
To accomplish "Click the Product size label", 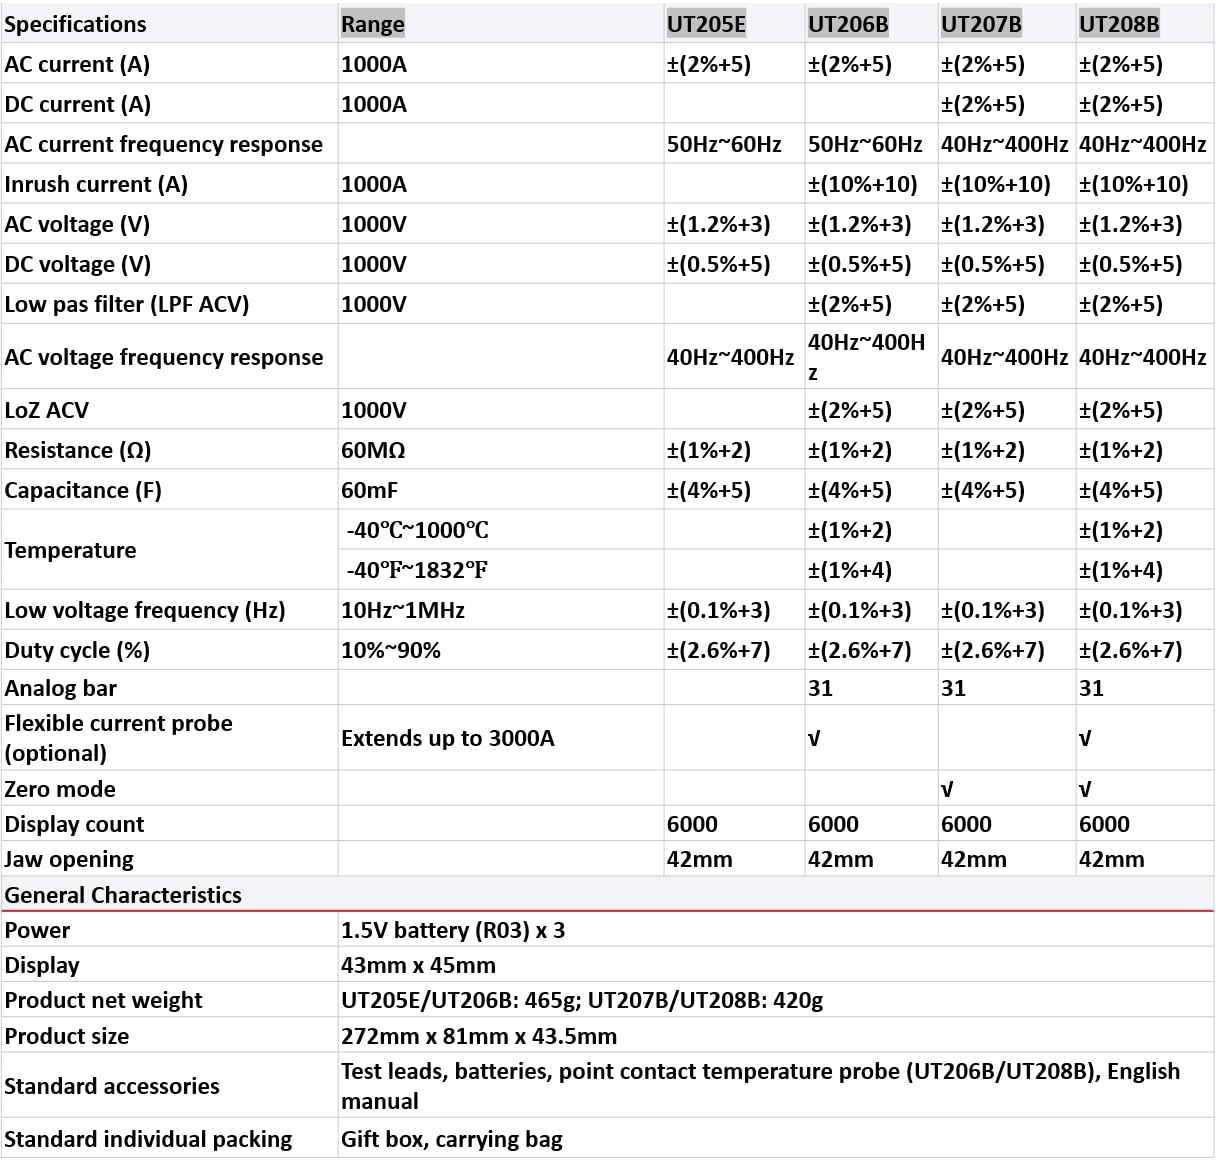I will (67, 1036).
